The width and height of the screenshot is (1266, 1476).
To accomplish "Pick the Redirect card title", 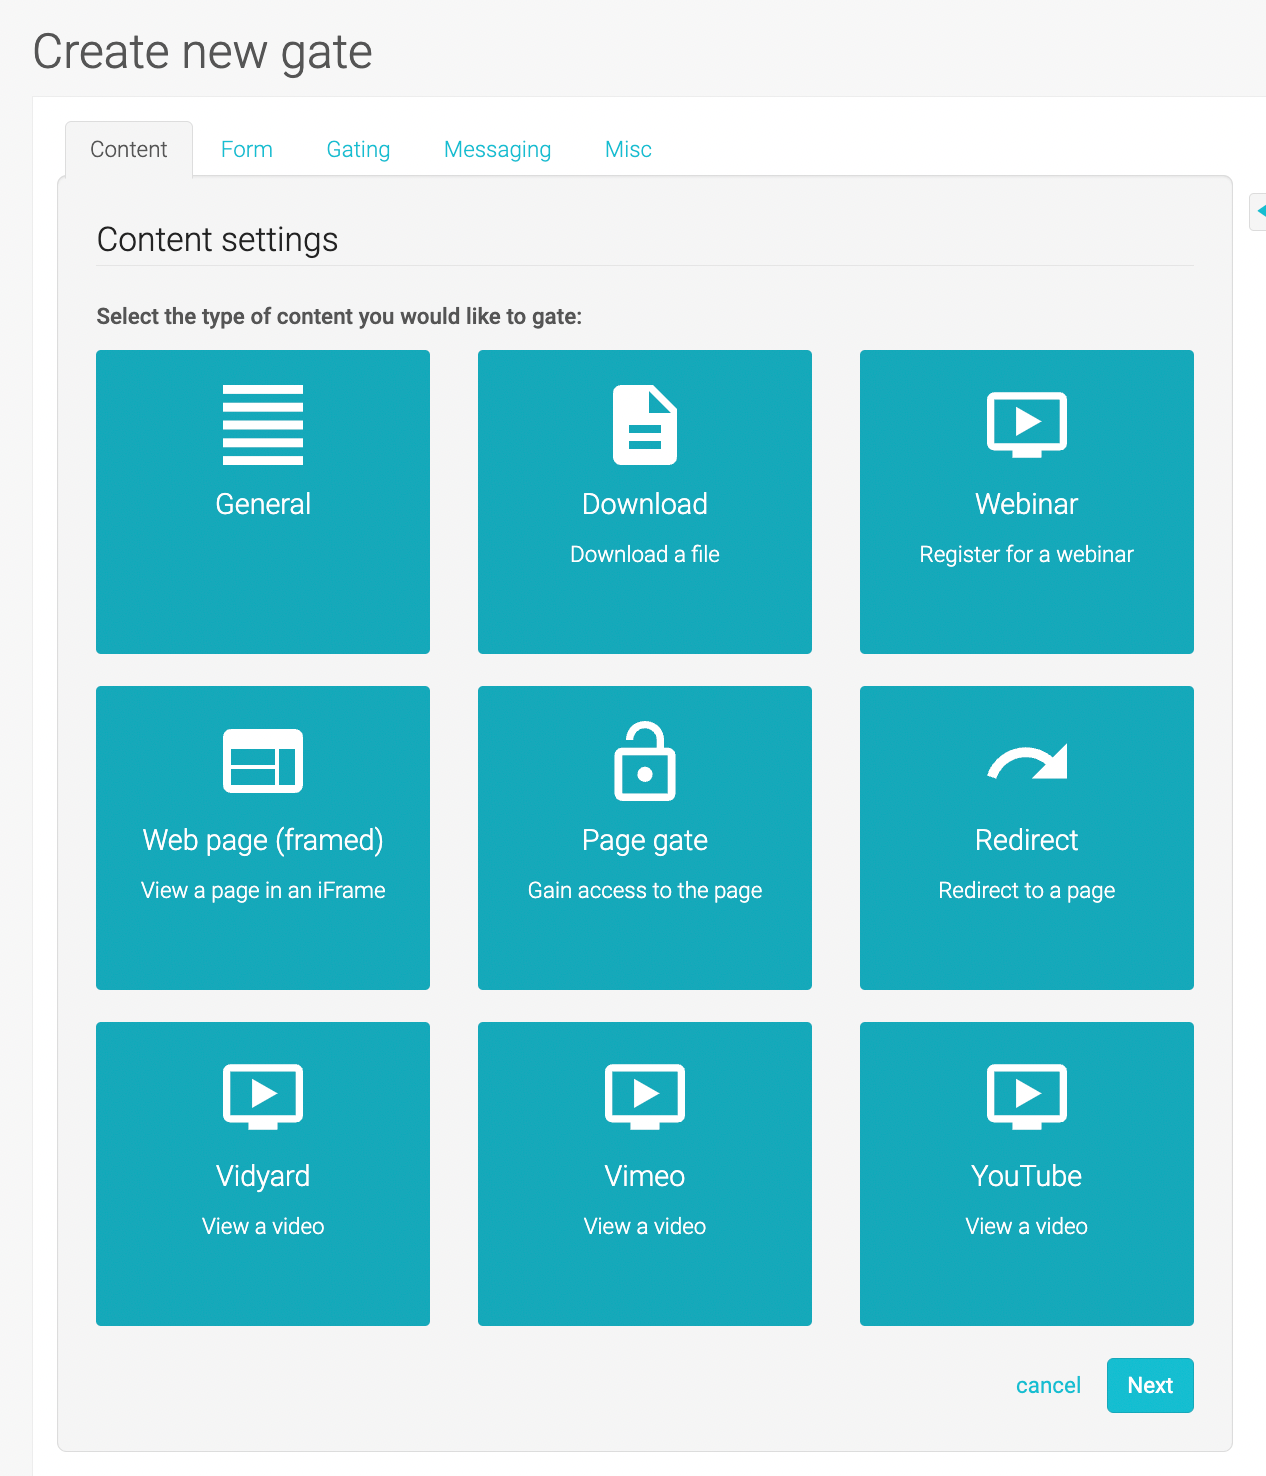I will pos(1027,840).
